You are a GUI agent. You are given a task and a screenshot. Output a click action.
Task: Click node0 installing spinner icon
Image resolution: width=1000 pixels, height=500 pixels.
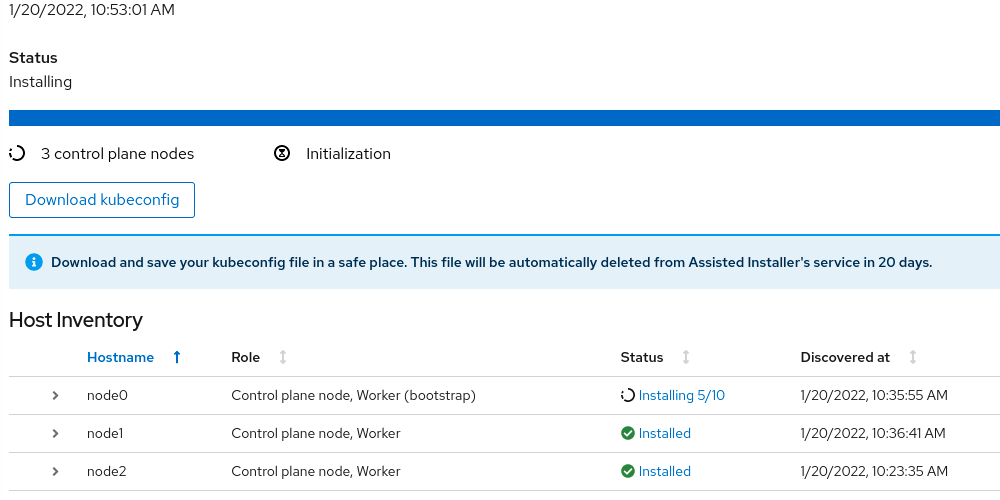click(627, 395)
